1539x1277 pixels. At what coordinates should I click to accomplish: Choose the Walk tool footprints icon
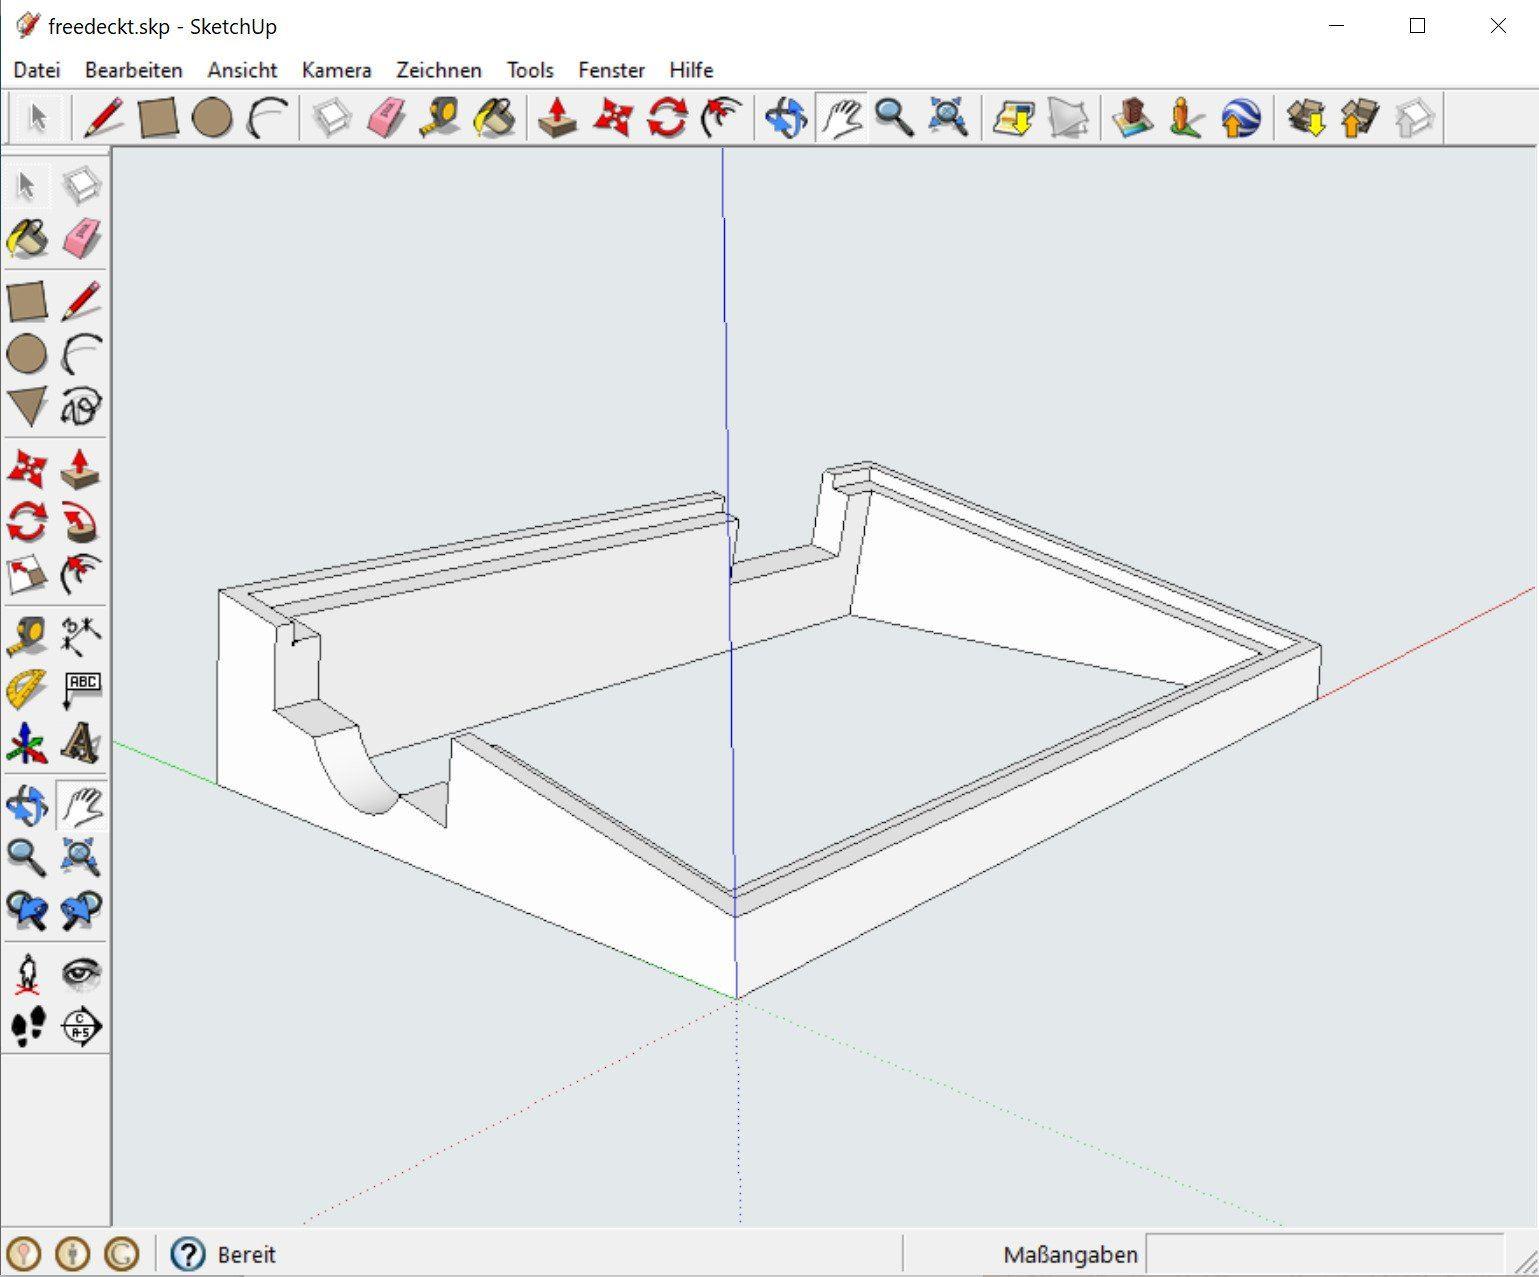click(26, 1026)
